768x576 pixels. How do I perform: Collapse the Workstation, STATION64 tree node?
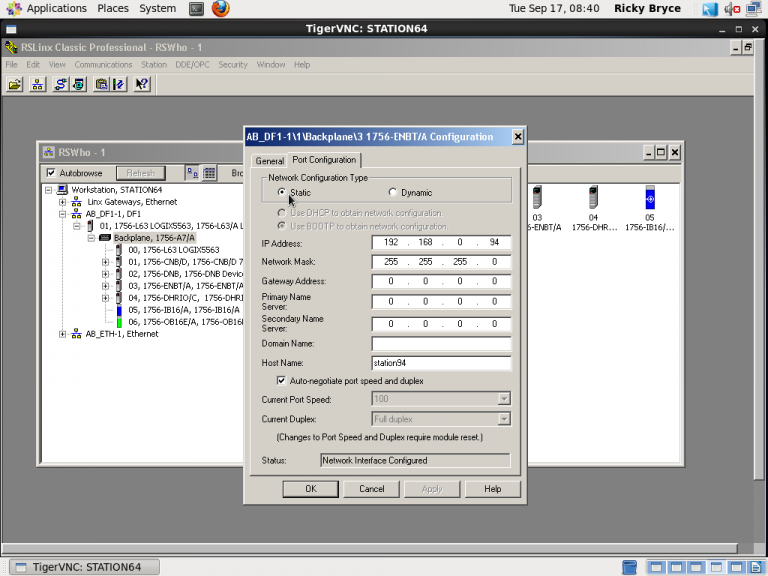click(x=48, y=190)
